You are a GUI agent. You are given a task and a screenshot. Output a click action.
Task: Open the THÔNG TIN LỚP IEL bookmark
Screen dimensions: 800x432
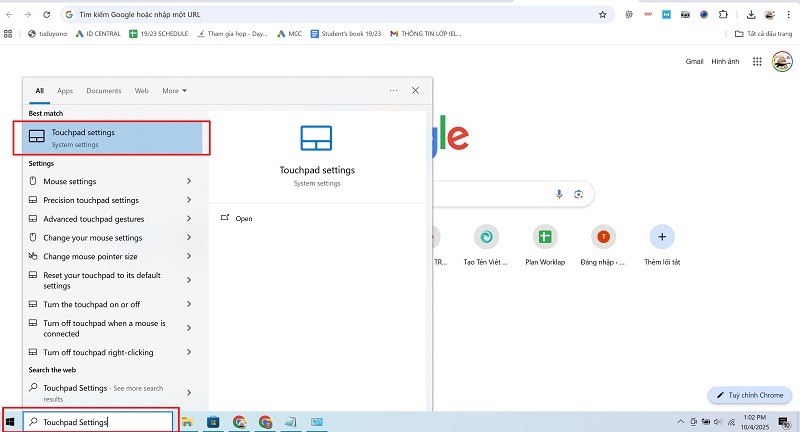tap(426, 34)
